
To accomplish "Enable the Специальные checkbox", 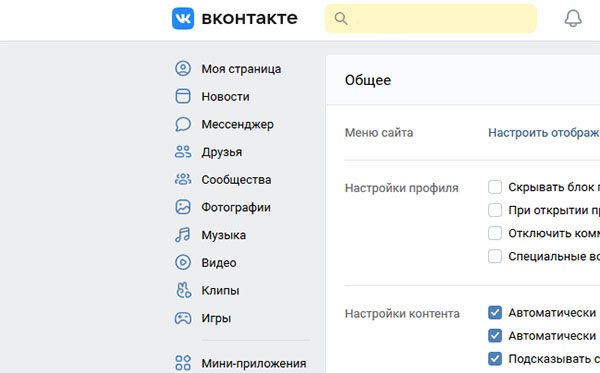I will 495,256.
